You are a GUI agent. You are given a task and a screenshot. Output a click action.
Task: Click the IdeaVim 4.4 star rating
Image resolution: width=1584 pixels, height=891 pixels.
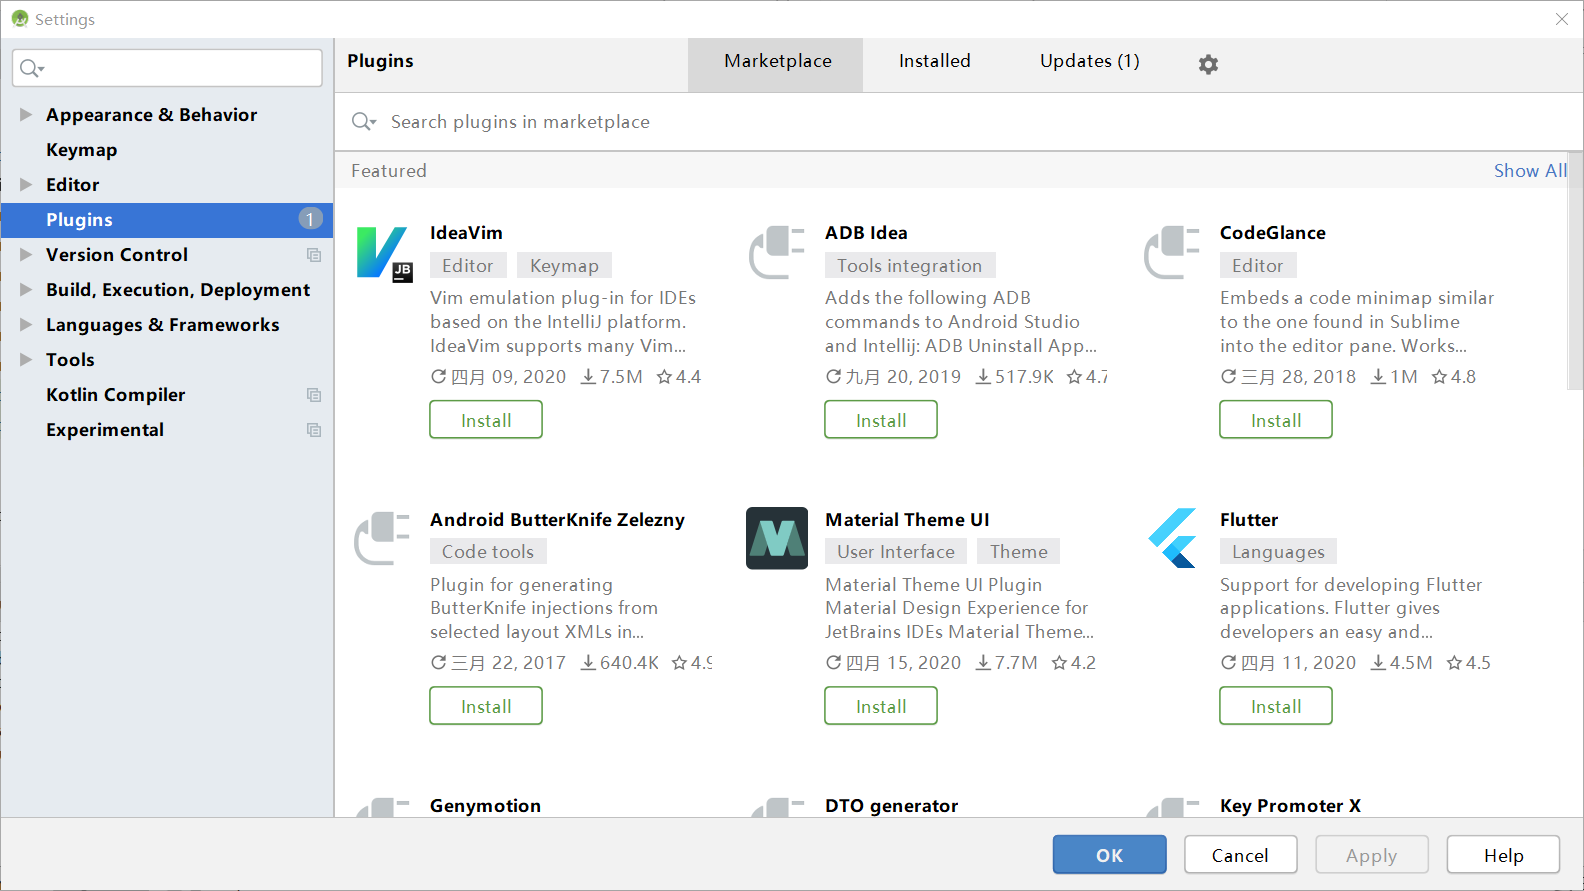679,377
